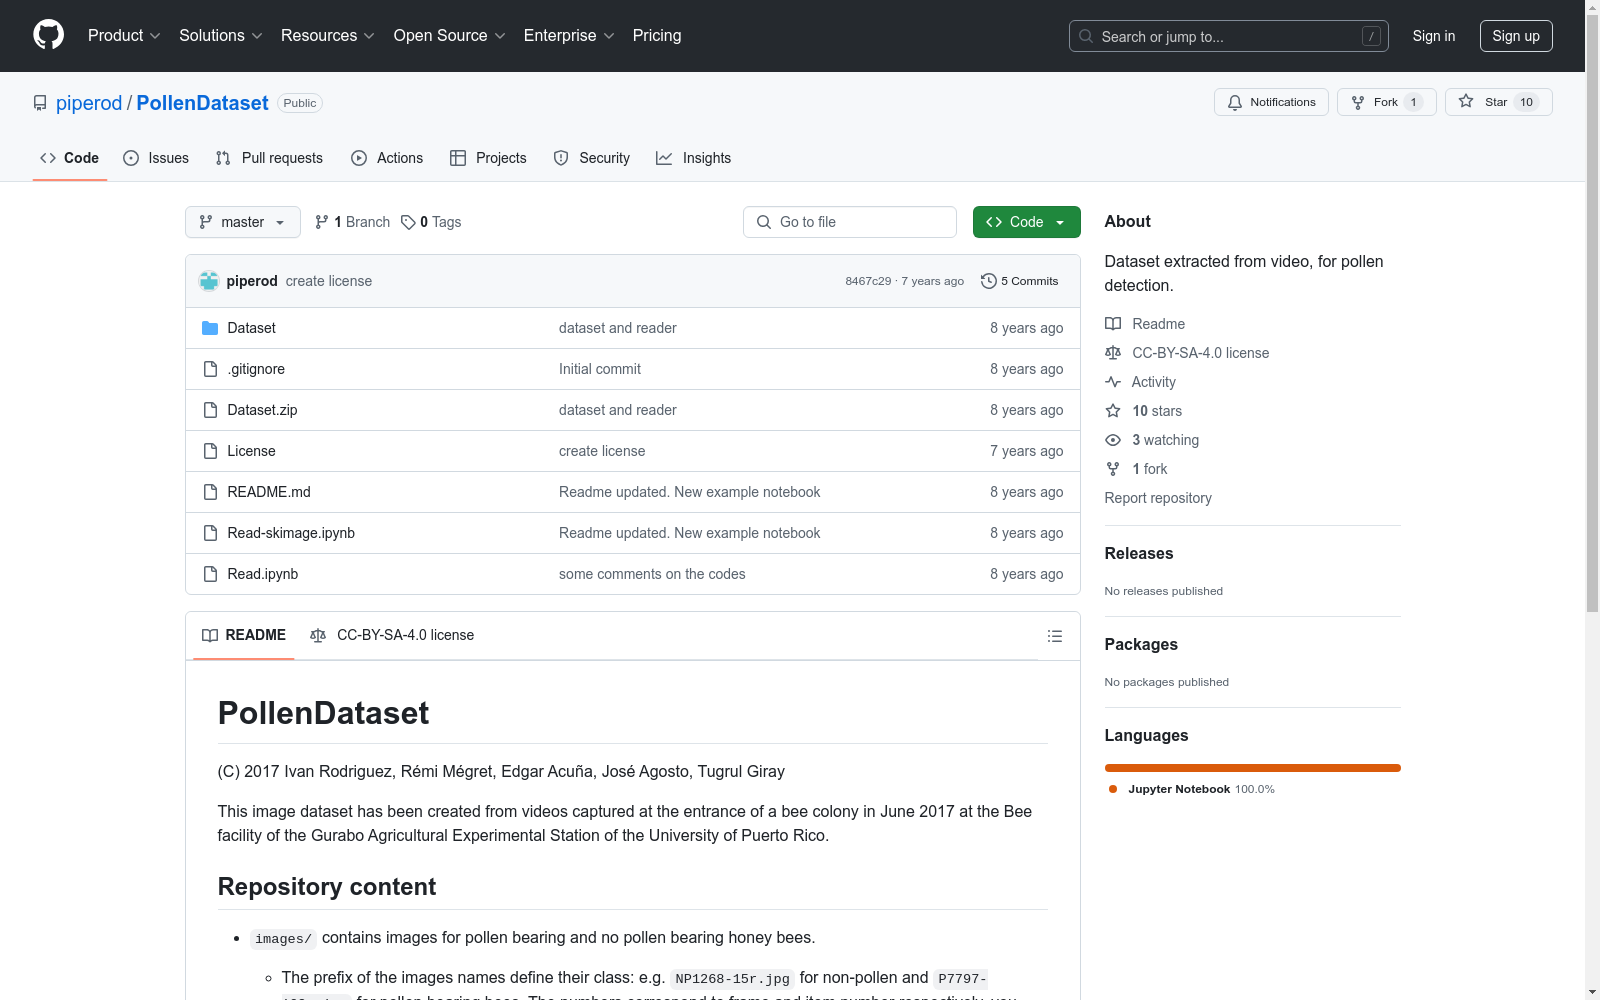Click the file icon beside README.md

210,492
